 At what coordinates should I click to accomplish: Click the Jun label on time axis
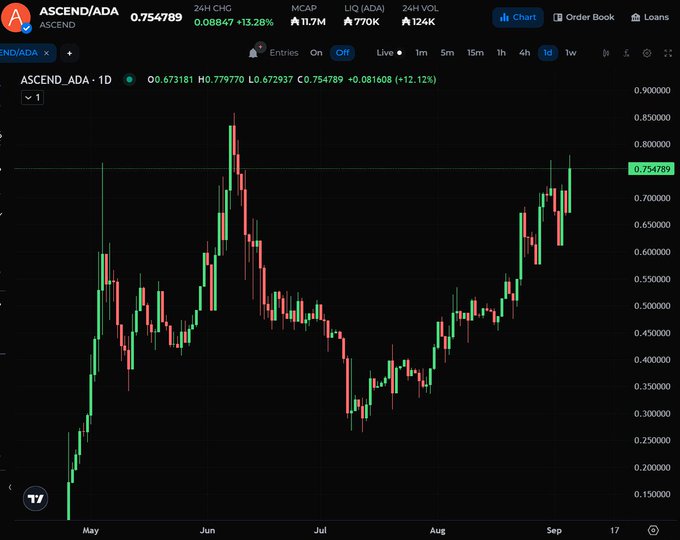(207, 530)
